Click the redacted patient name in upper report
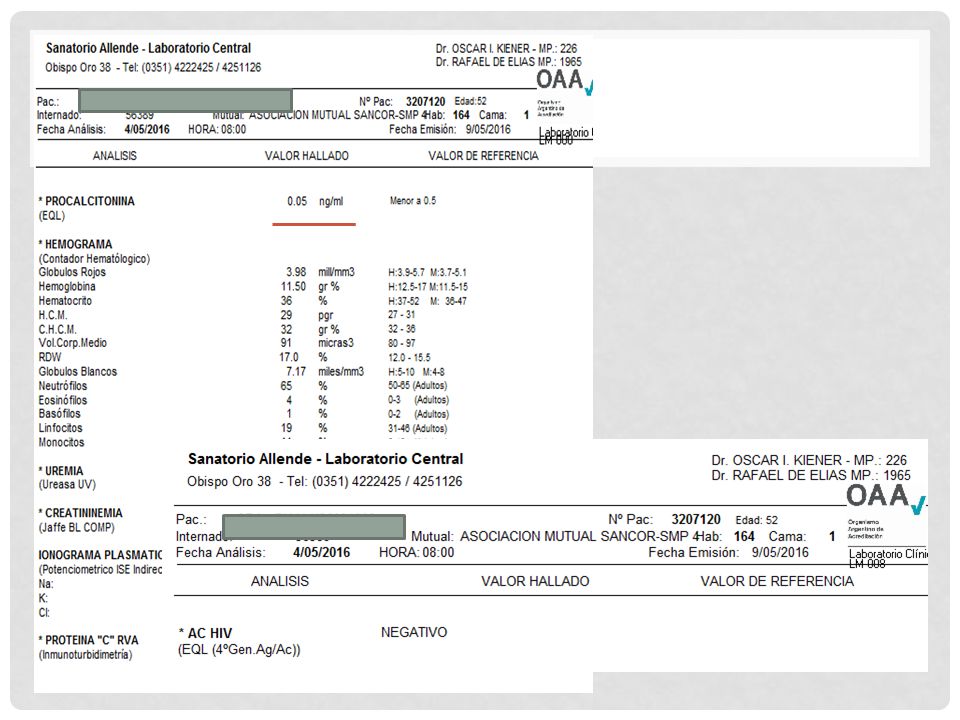The height and width of the screenshot is (720, 960). tap(186, 100)
